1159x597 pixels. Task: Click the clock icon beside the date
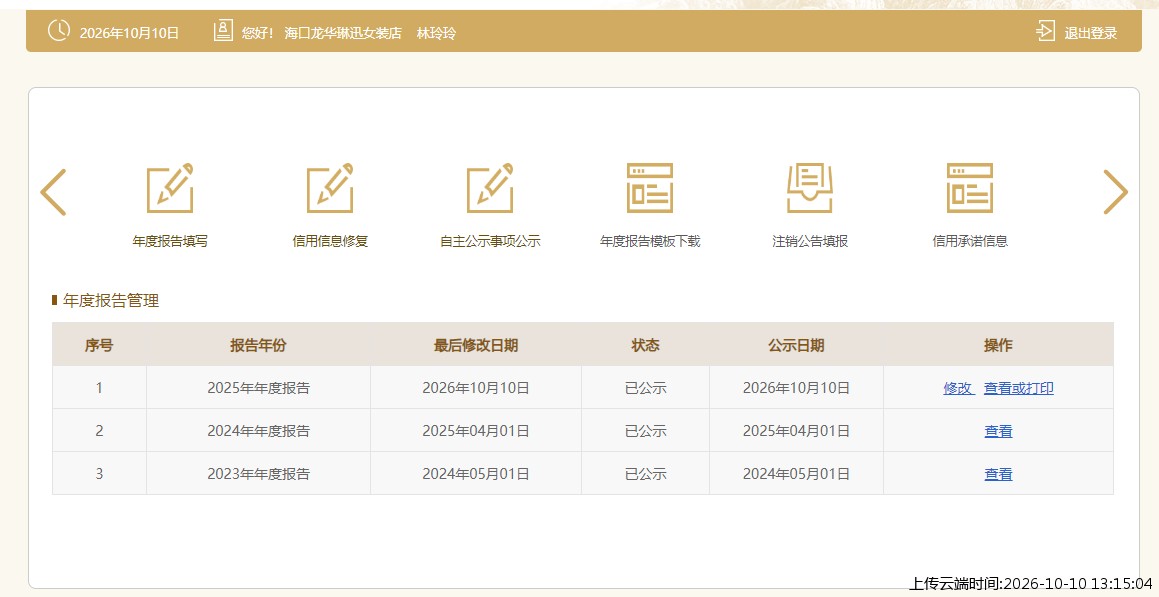tap(59, 31)
